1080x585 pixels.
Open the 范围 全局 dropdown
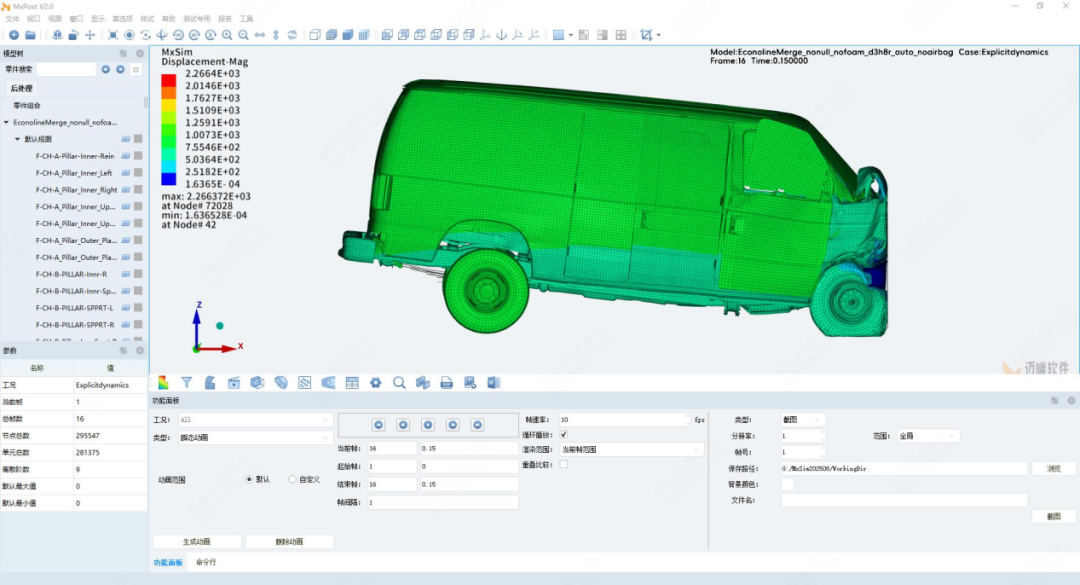point(928,436)
